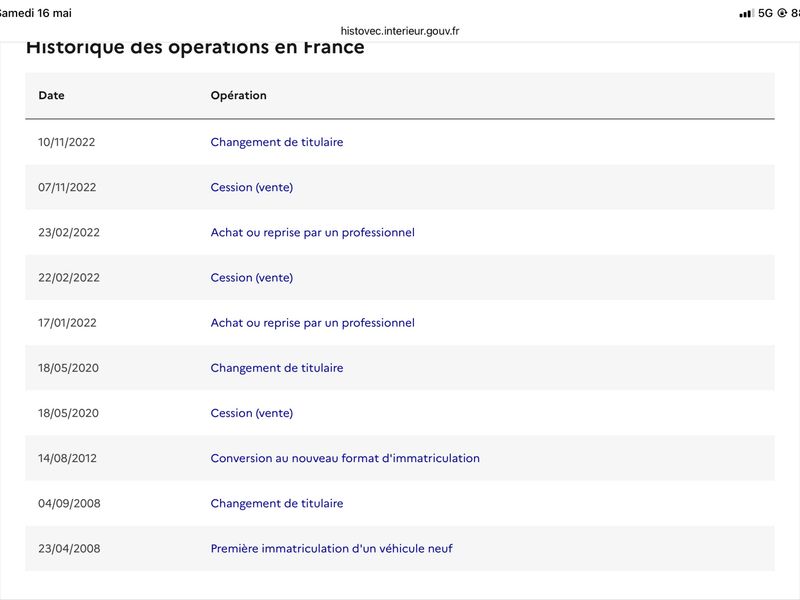Open Conversion au nouveau format d'immatriculation link
800x600 pixels.
tap(345, 458)
